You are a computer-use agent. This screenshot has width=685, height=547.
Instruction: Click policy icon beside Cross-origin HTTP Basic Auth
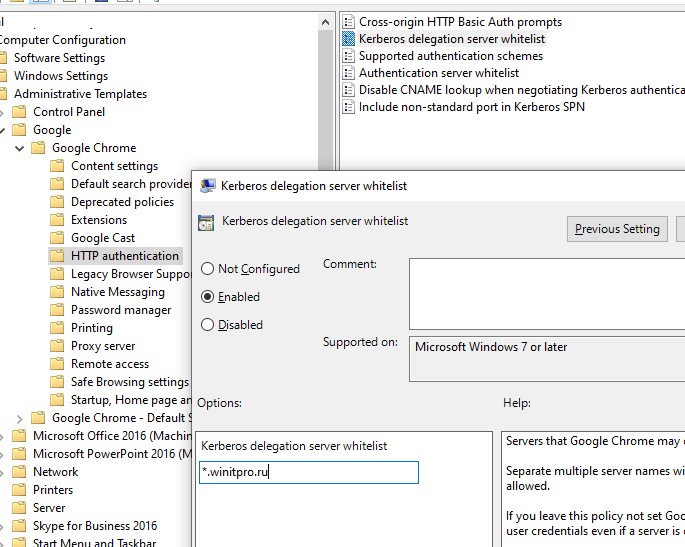348,22
